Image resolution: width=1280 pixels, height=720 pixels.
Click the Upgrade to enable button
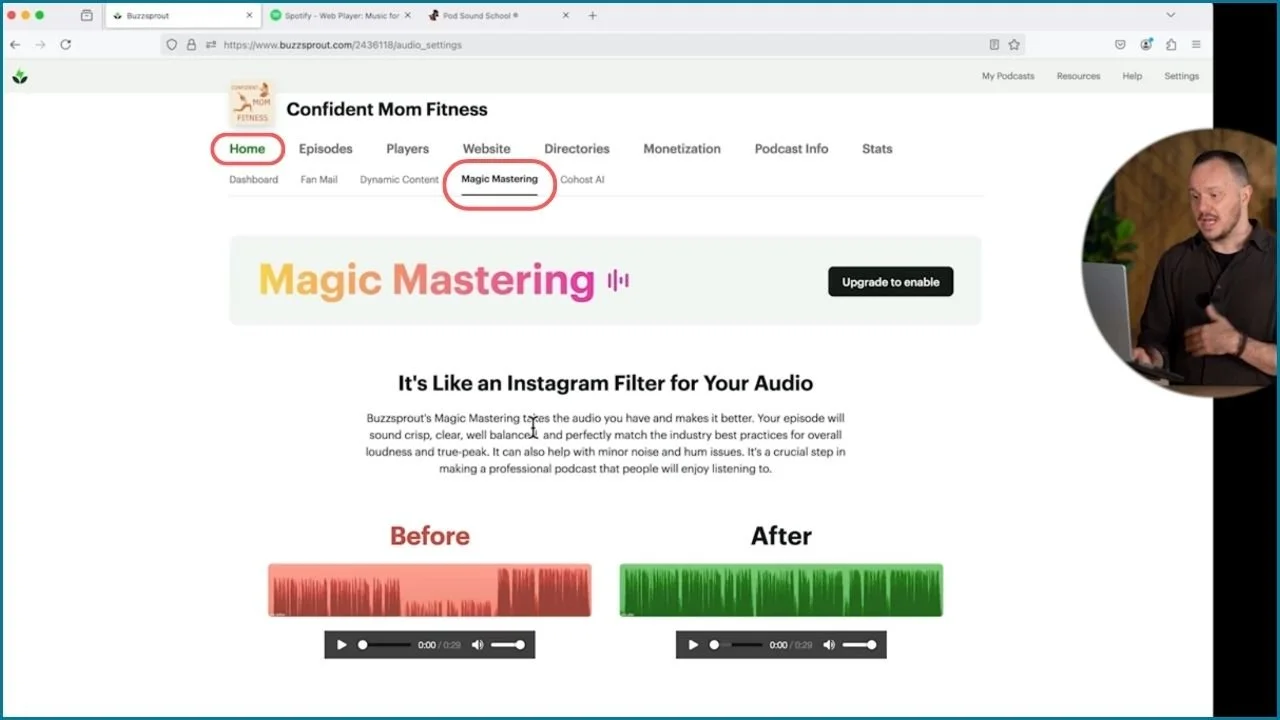[x=890, y=282]
